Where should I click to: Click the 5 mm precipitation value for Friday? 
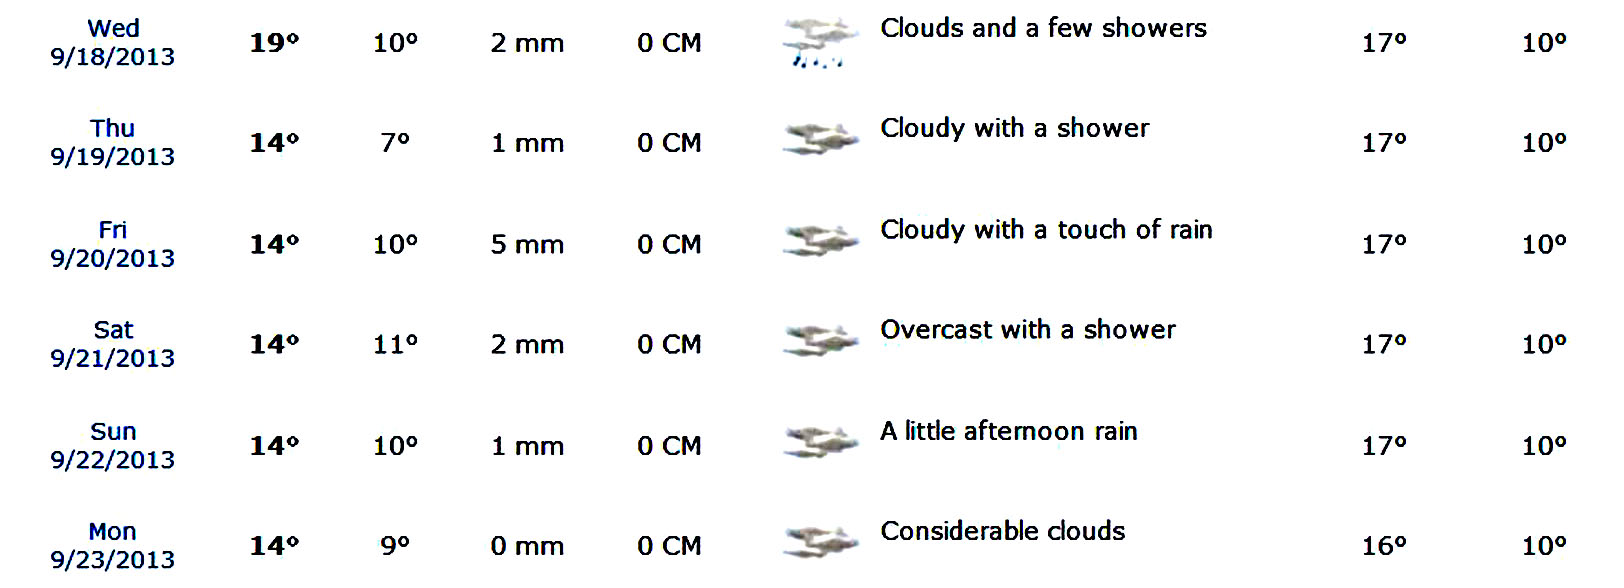527,244
